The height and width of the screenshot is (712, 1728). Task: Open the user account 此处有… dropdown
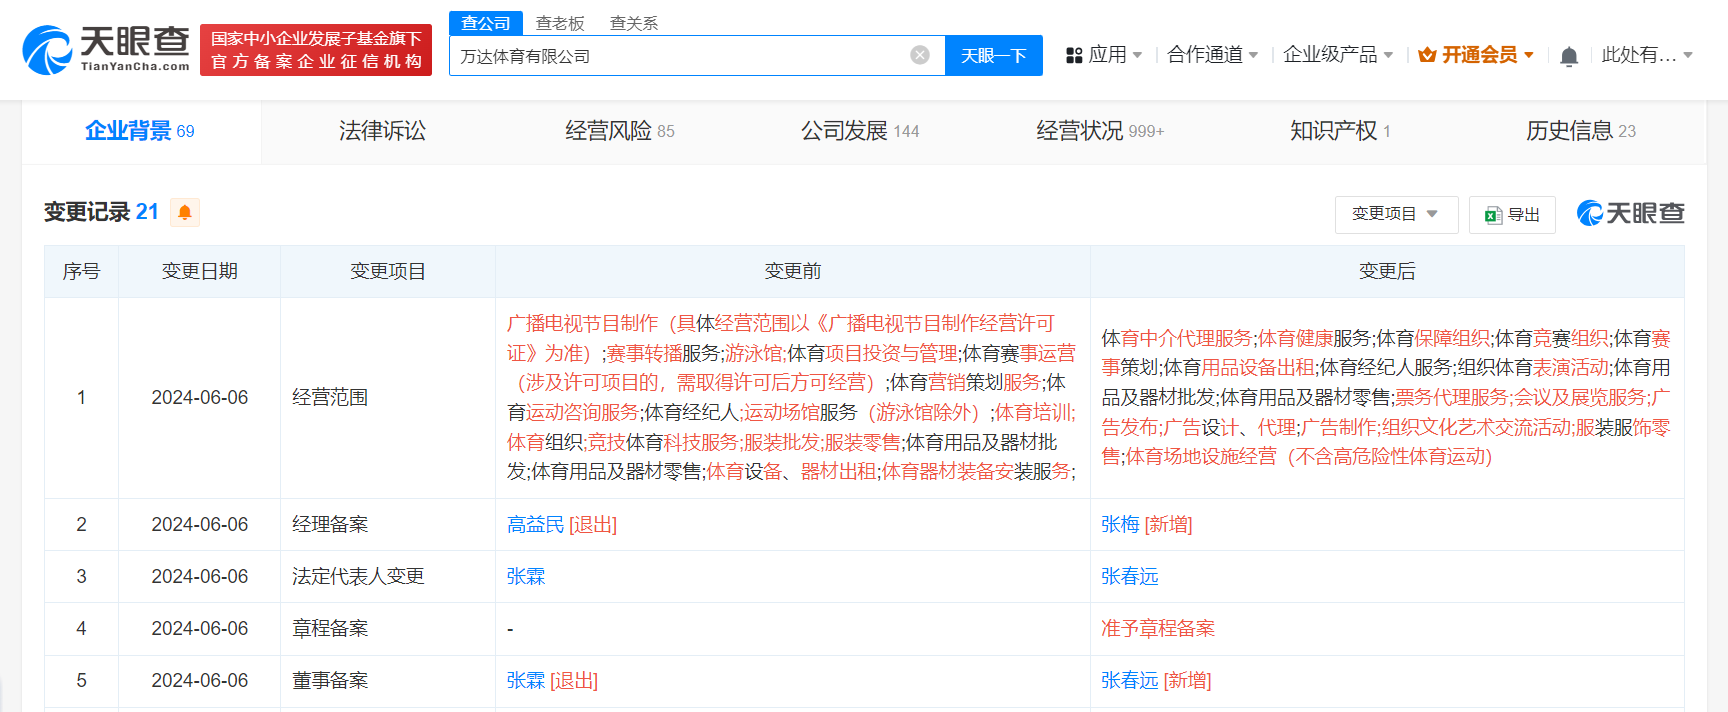click(1647, 55)
